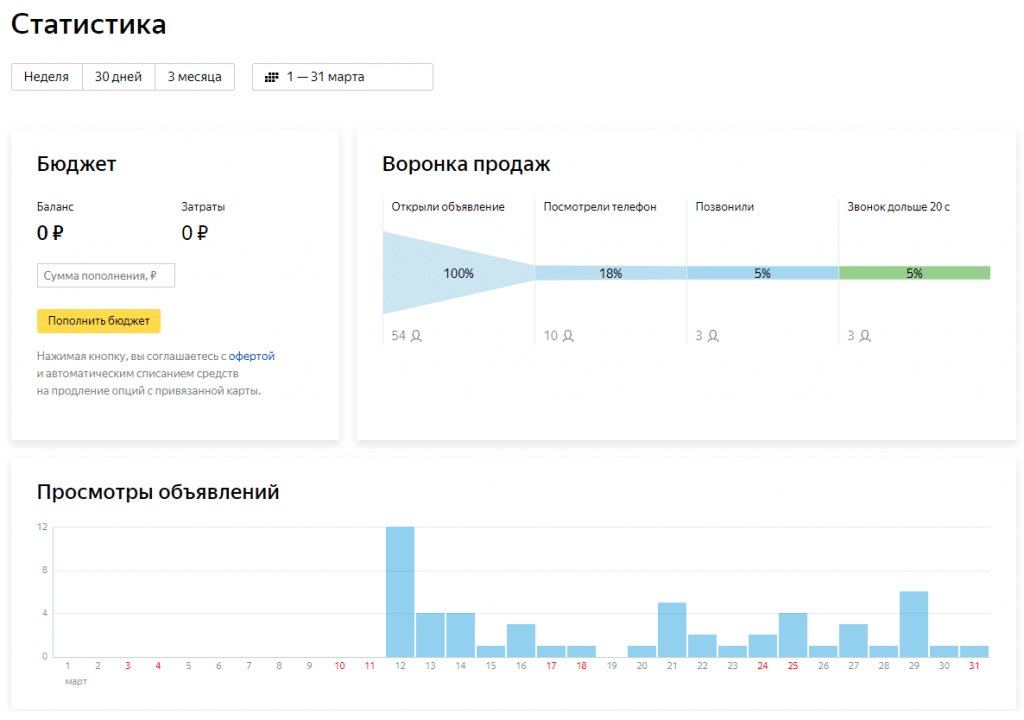Switch to the 30 дней period
The height and width of the screenshot is (720, 1024).
click(x=118, y=77)
